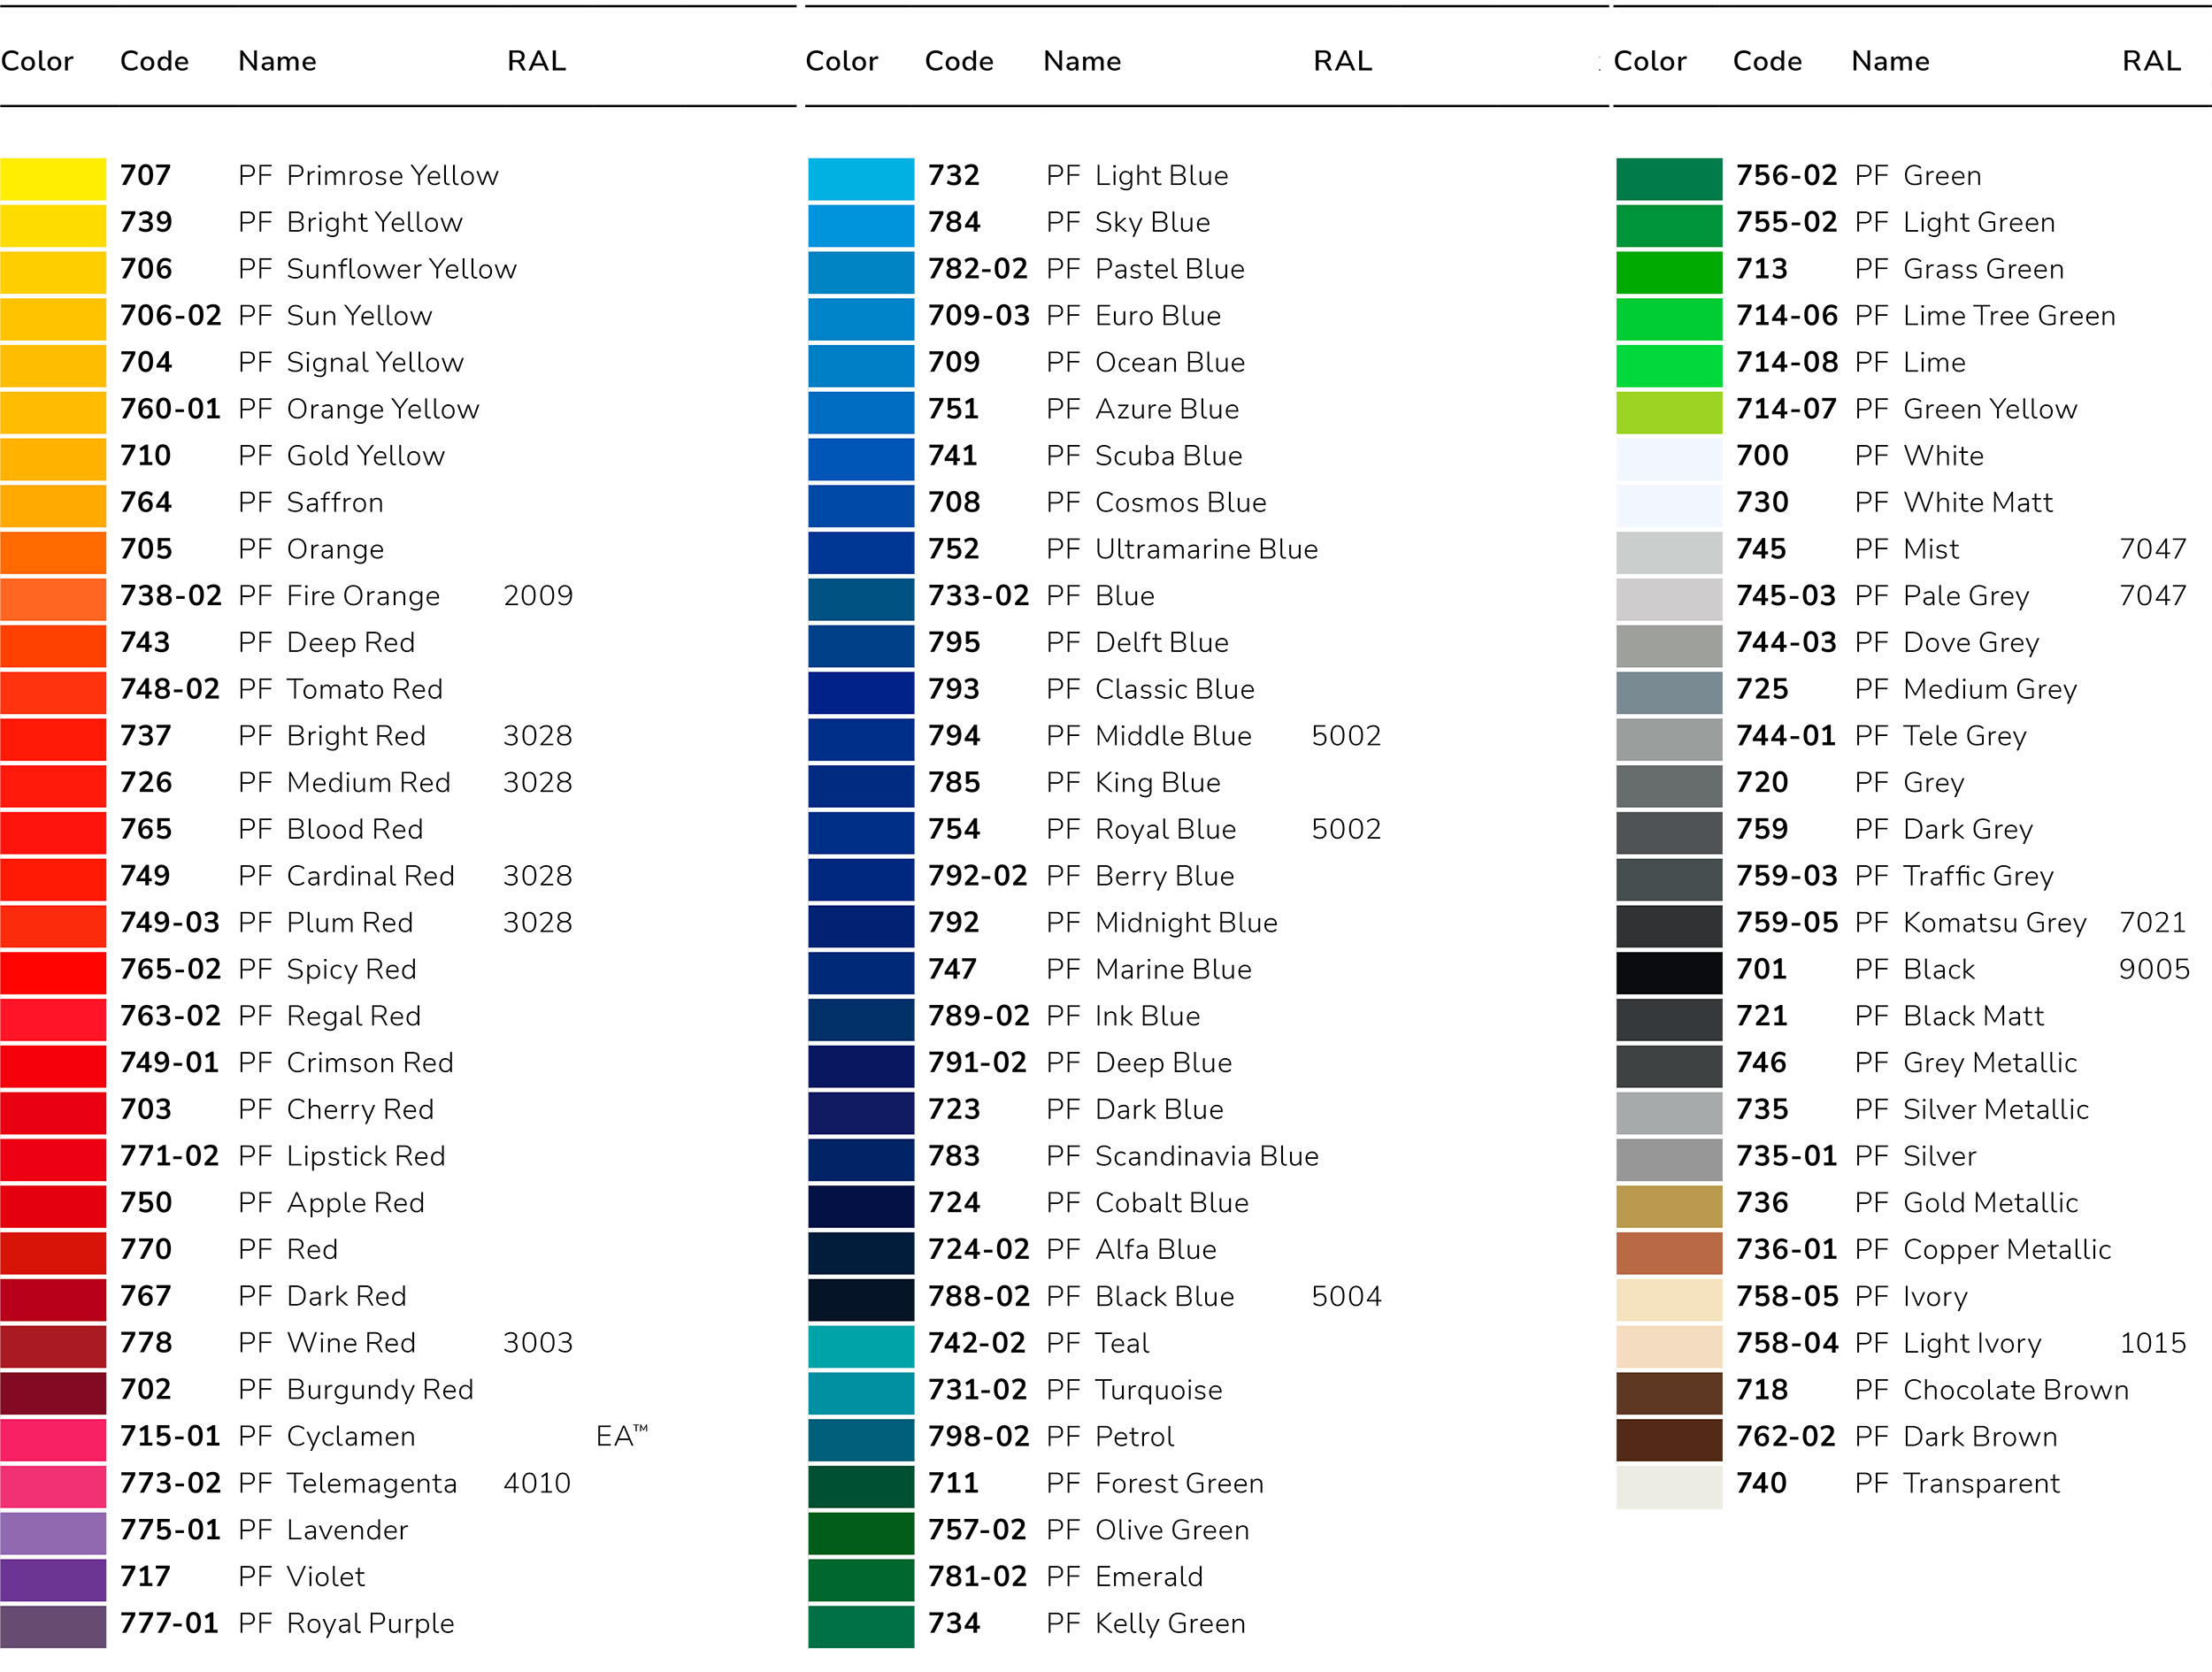Select the PF Lipstick Red name
Viewport: 2212px width, 1672px height.
pyautogui.click(x=342, y=1156)
